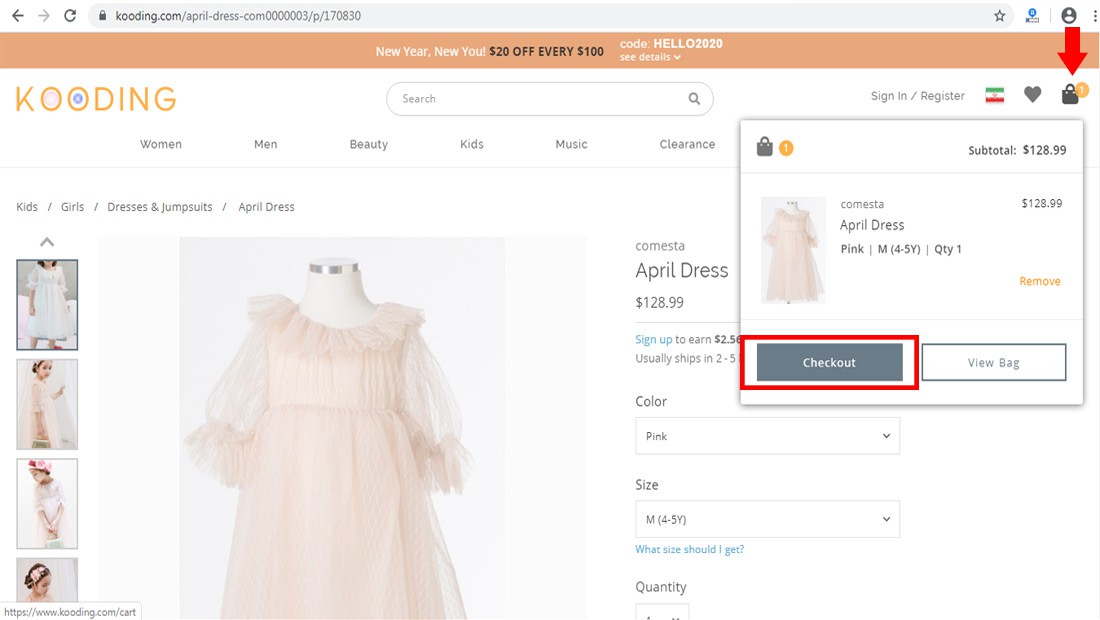Click the View Bag button

[993, 363]
